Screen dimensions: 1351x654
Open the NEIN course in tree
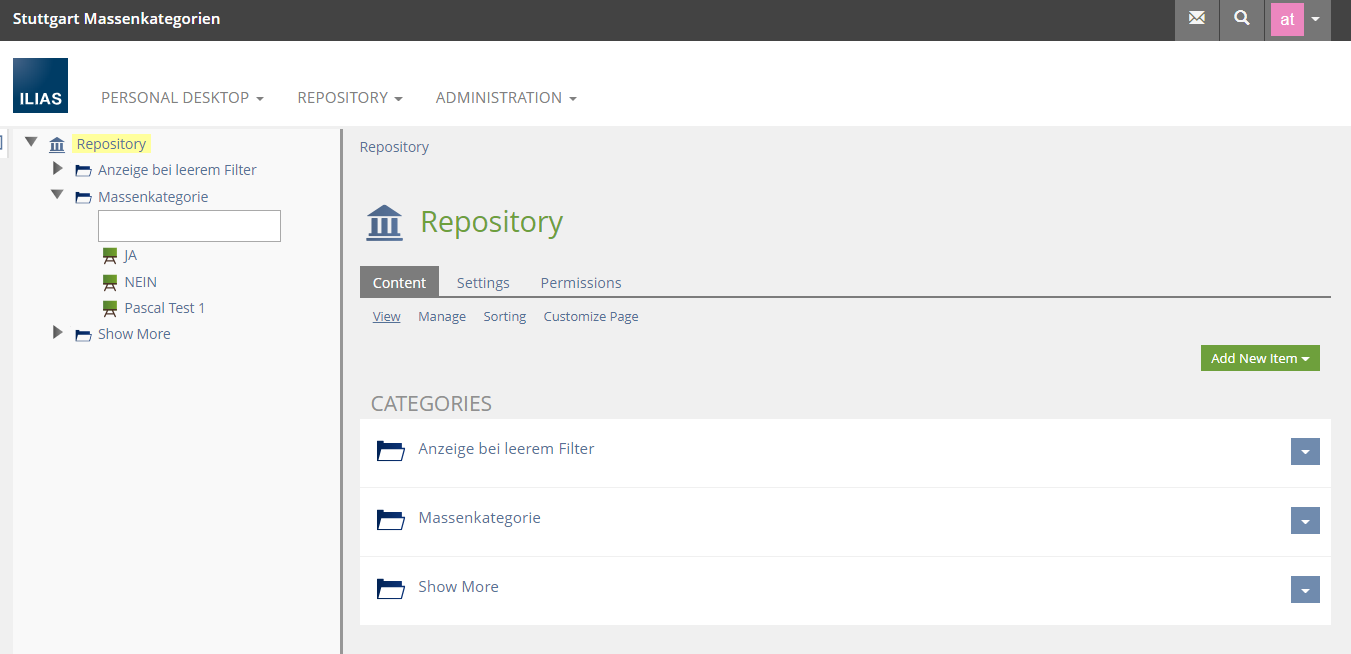pos(140,282)
